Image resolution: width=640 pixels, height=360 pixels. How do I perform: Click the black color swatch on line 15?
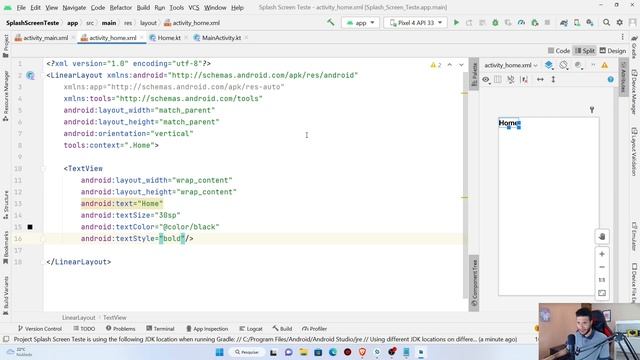click(30, 227)
